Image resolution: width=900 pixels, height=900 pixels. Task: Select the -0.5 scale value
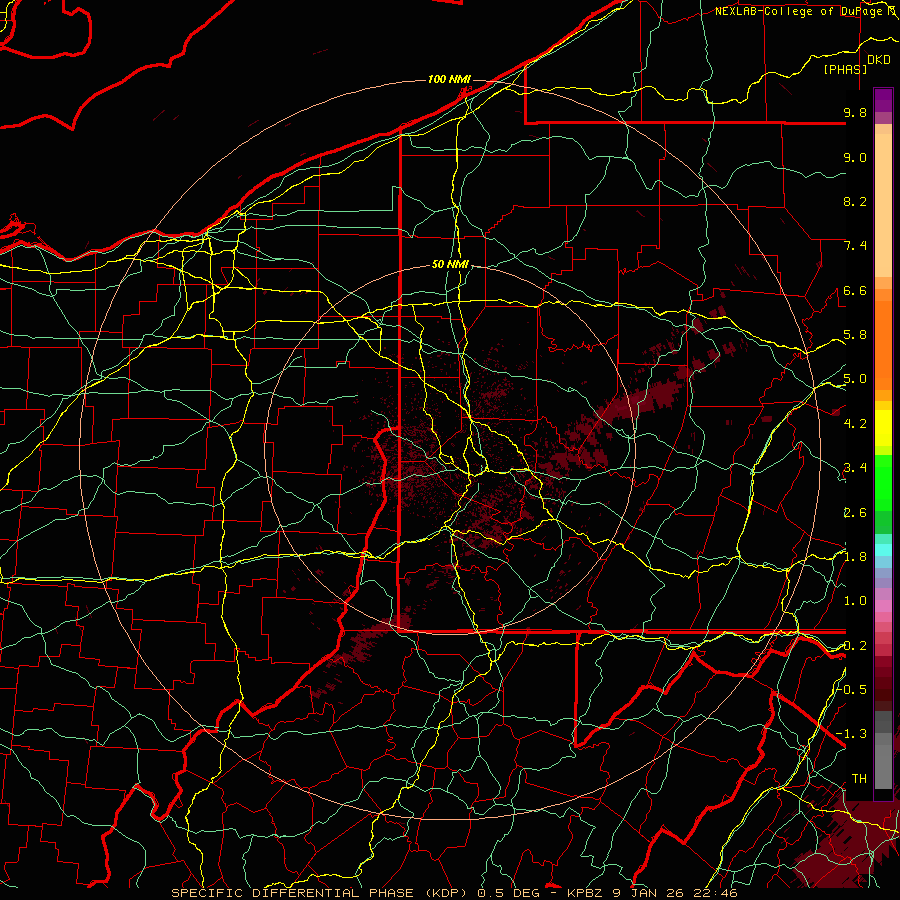pos(852,690)
